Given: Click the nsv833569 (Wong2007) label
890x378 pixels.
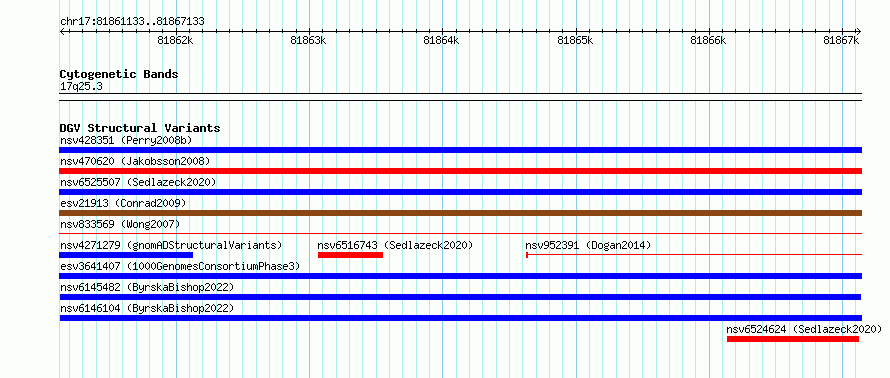Looking at the screenshot, I should pyautogui.click(x=120, y=224).
